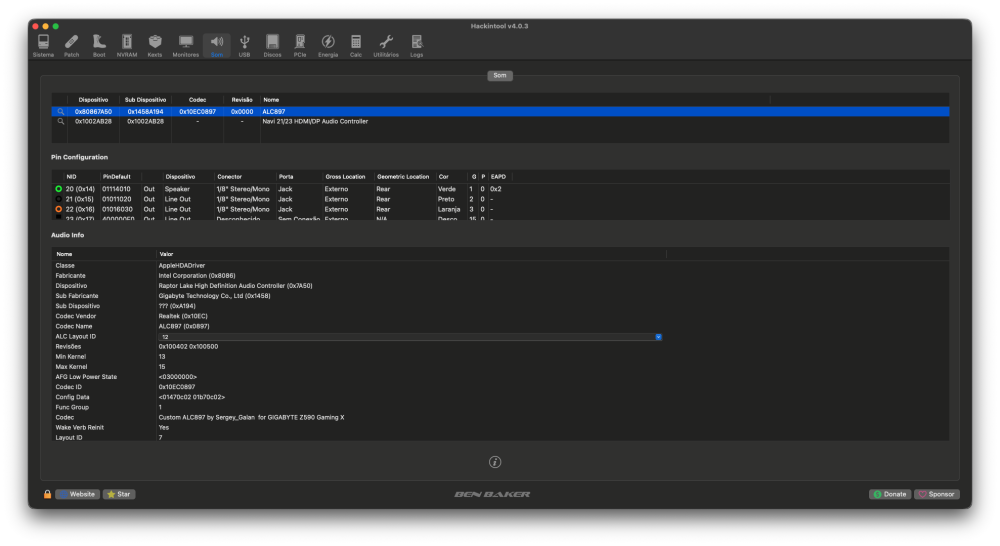Viewport: 1000px width, 546px height.
Task: Click the magnifier icon in Navi 21/23 row
Action: [61, 121]
